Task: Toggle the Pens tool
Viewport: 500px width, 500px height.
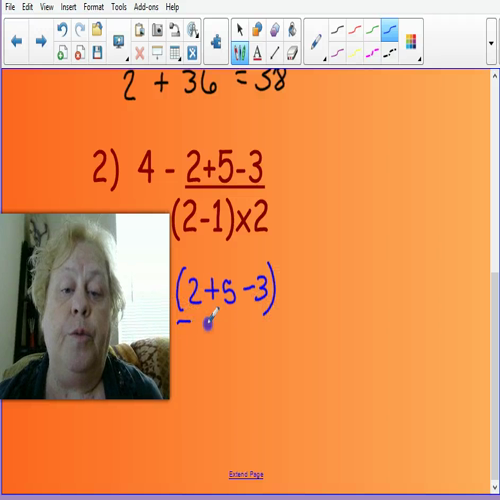Action: 240,53
